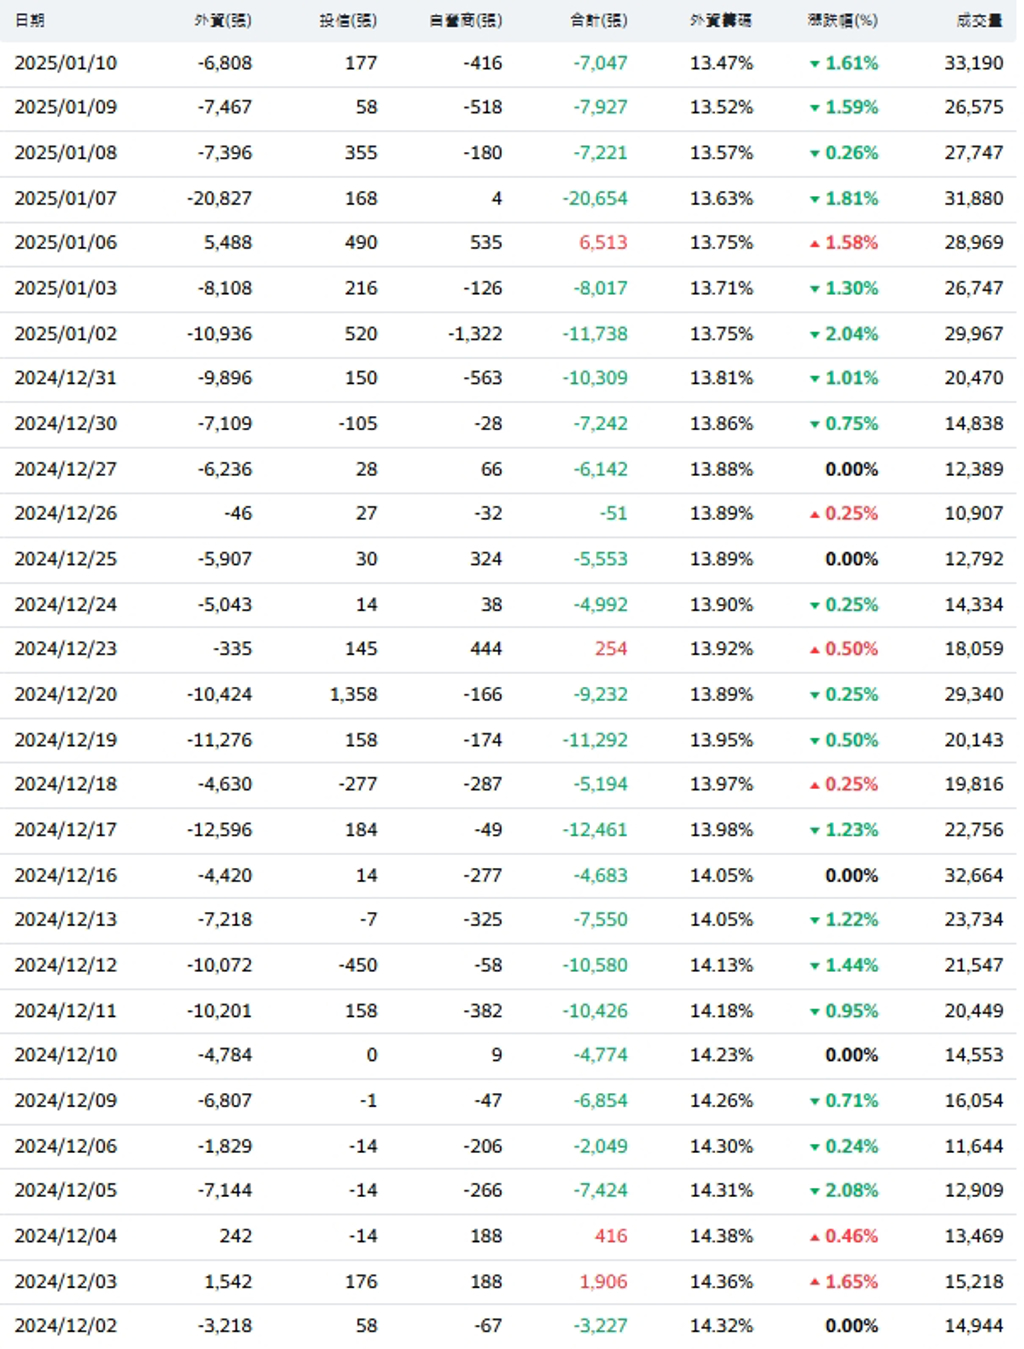Click the 日期 column header
This screenshot has height=1349, width=1024.
click(x=30, y=20)
